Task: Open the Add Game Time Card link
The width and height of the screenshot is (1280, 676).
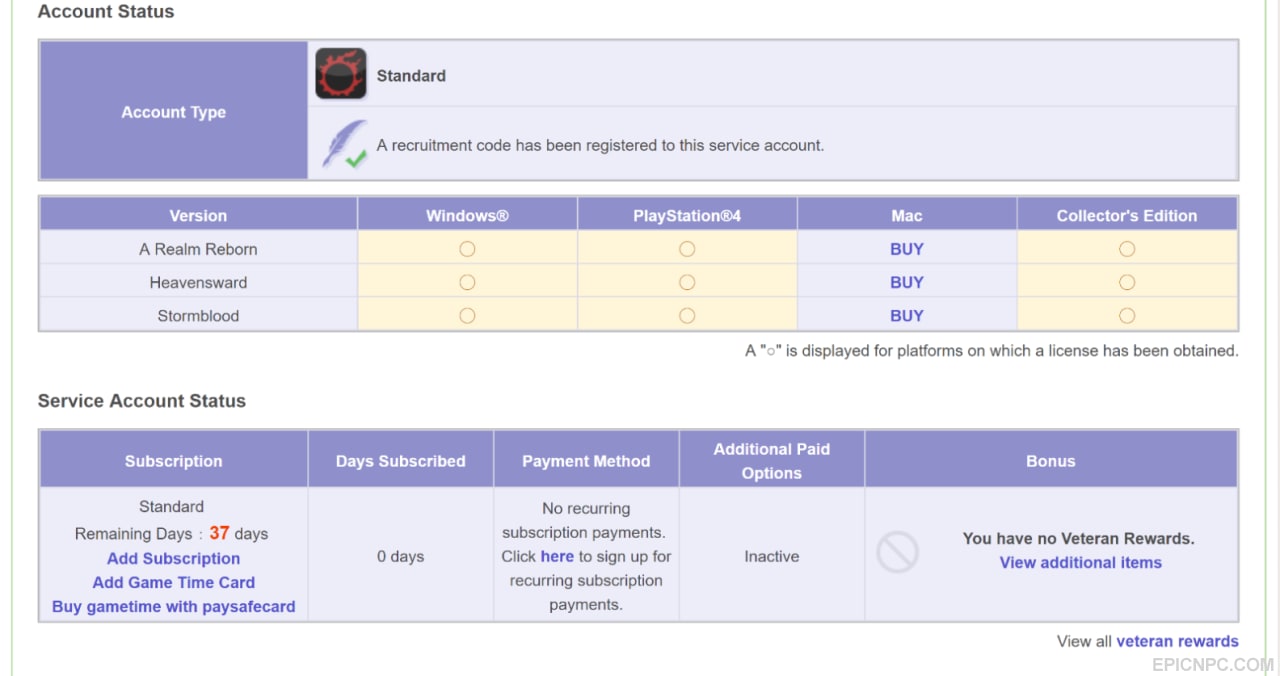Action: [x=174, y=582]
